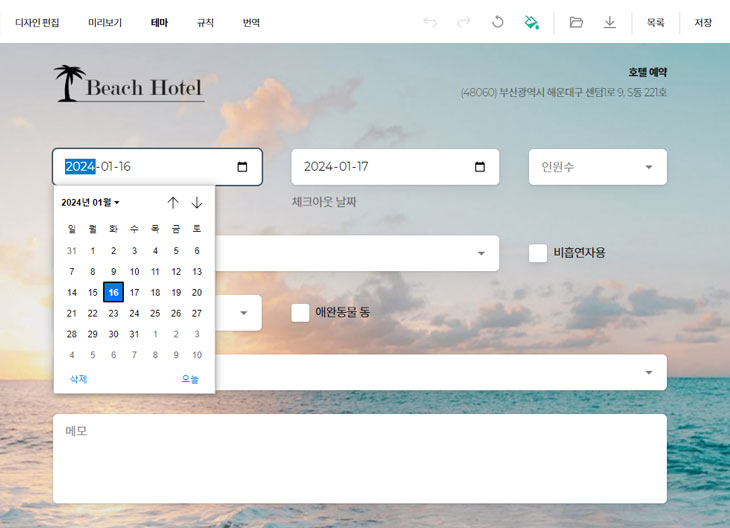Screen dimensions: 730x528
Task: Open the 번역 tab
Action: (251, 22)
